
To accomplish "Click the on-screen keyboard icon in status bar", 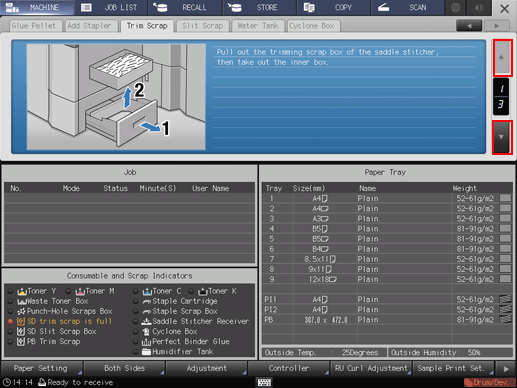I will coord(264,382).
